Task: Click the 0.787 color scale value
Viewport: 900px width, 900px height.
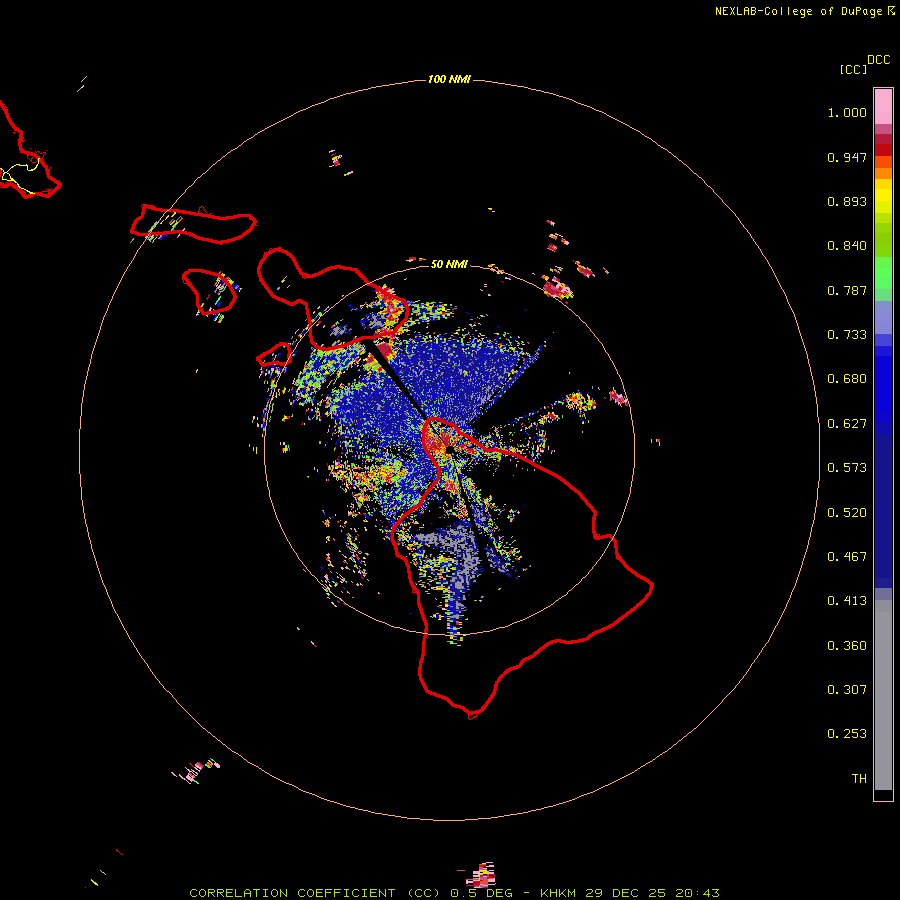Action: (847, 290)
